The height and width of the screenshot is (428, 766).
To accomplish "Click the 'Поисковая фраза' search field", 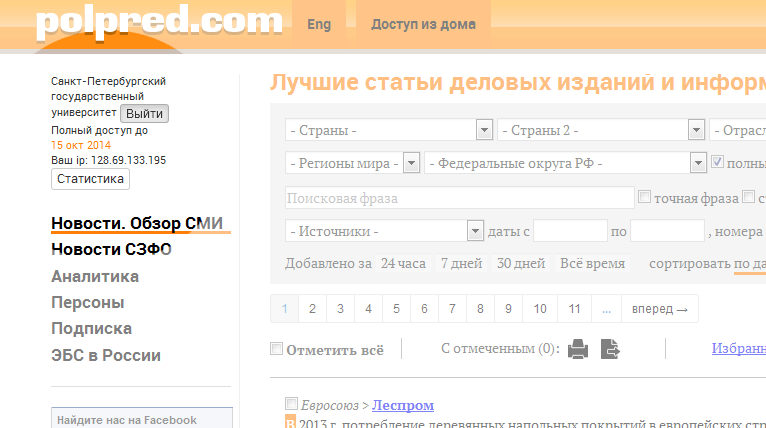I will pyautogui.click(x=459, y=198).
